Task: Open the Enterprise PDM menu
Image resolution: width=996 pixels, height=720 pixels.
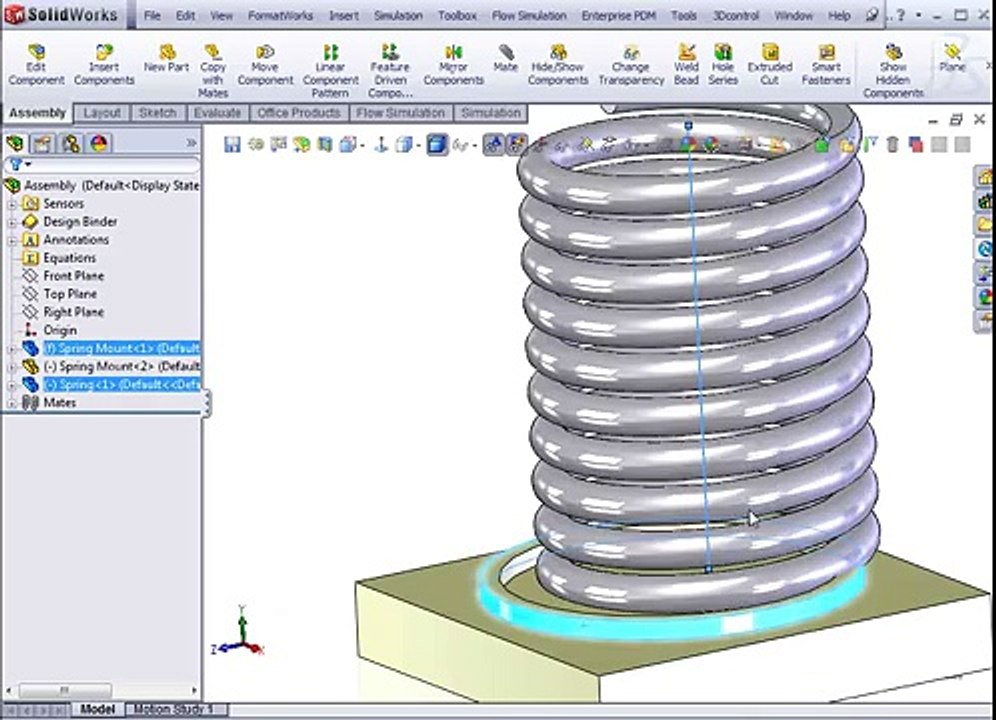Action: pyautogui.click(x=619, y=15)
